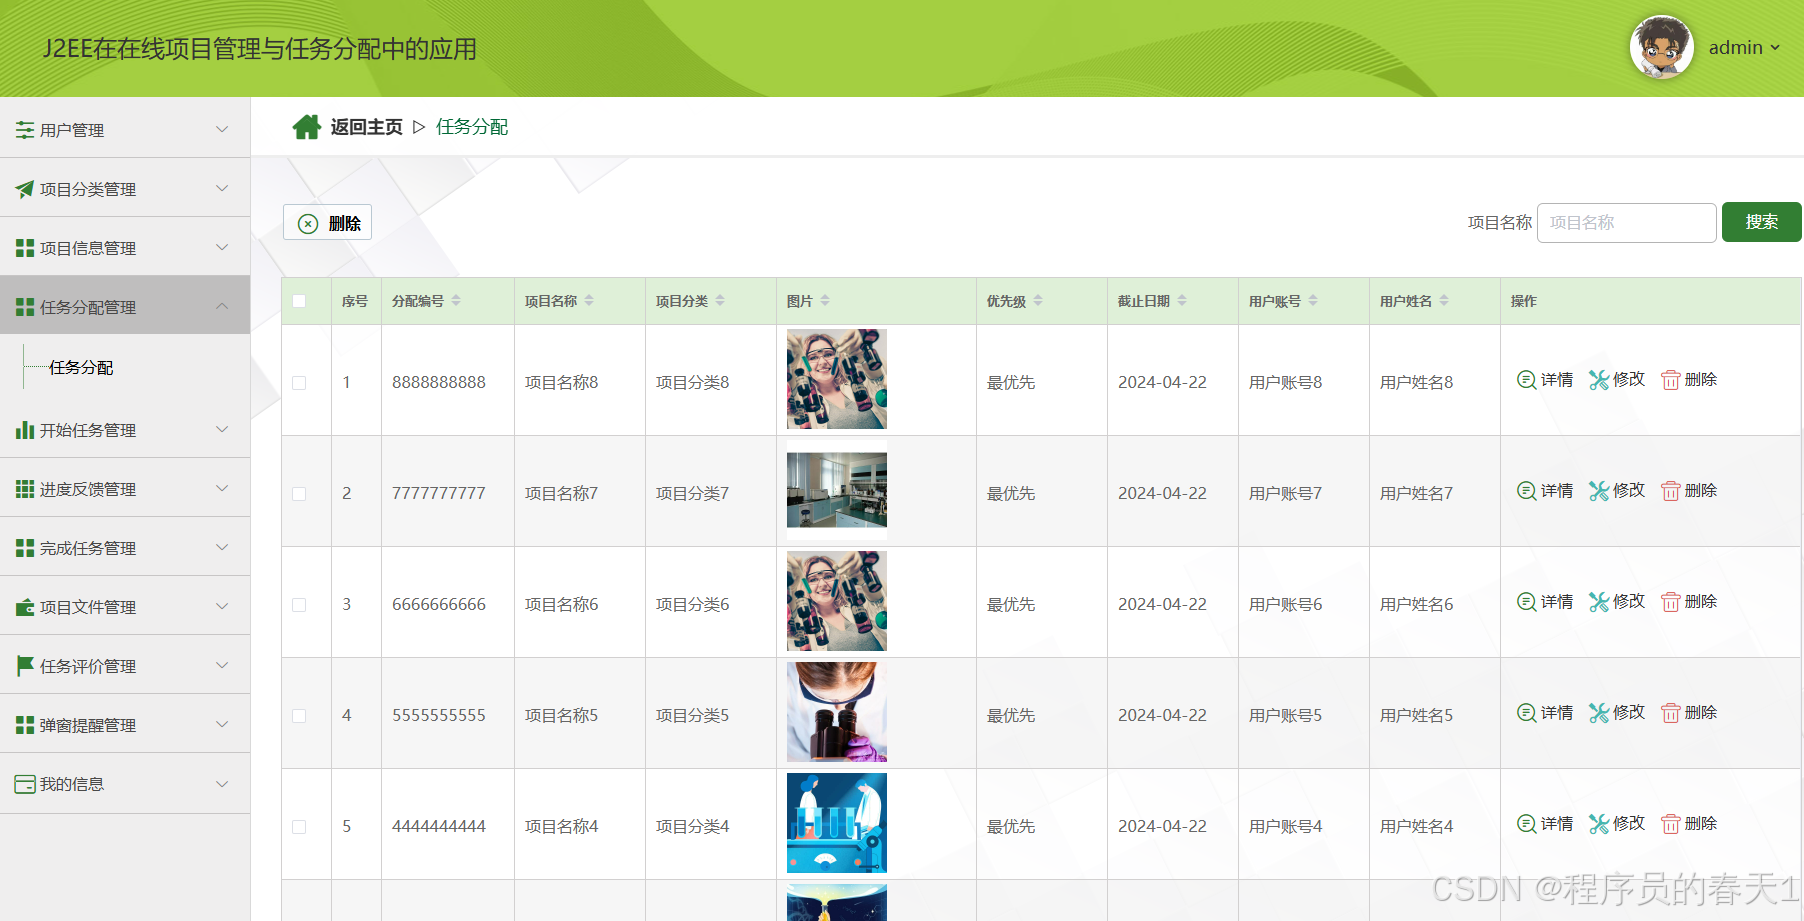
Task: Open the lab photo thumbnail for 项目名称7
Action: coord(837,490)
